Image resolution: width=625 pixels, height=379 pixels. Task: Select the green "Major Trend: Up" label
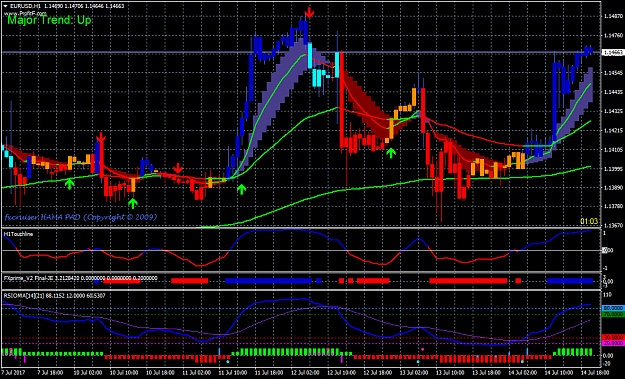coord(50,20)
